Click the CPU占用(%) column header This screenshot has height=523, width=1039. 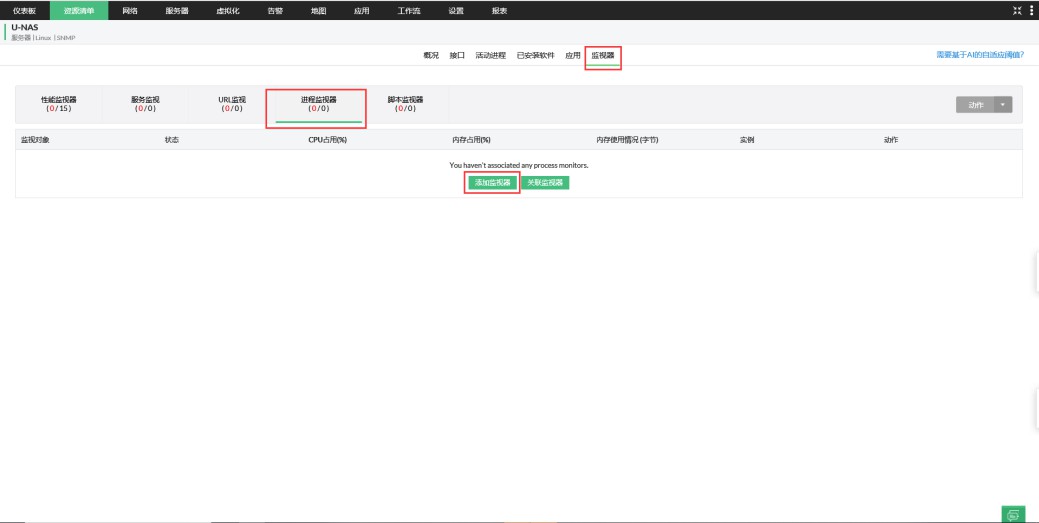point(327,140)
